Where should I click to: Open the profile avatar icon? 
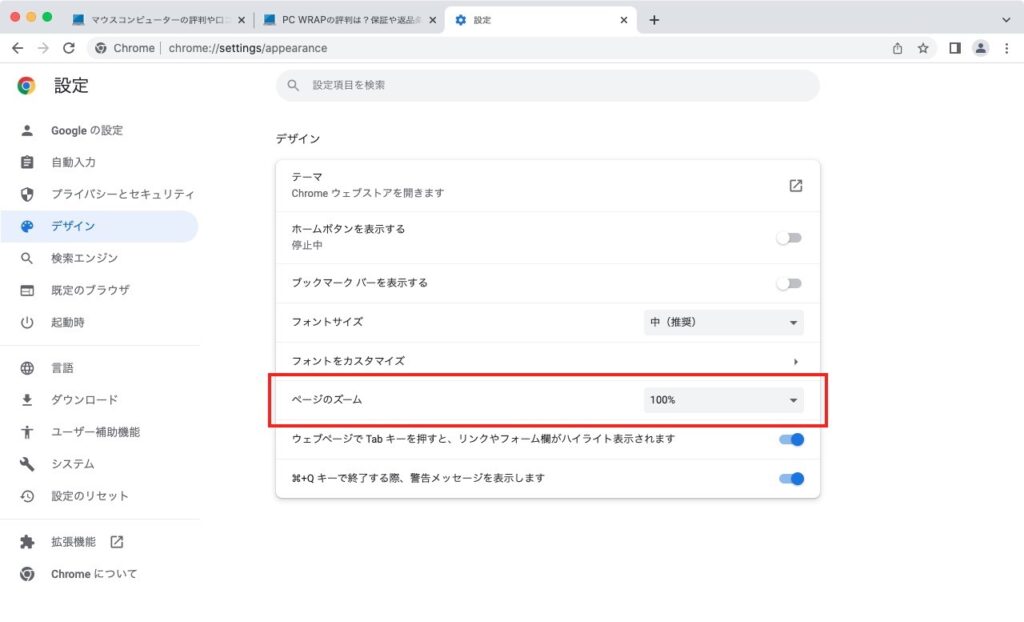(981, 48)
